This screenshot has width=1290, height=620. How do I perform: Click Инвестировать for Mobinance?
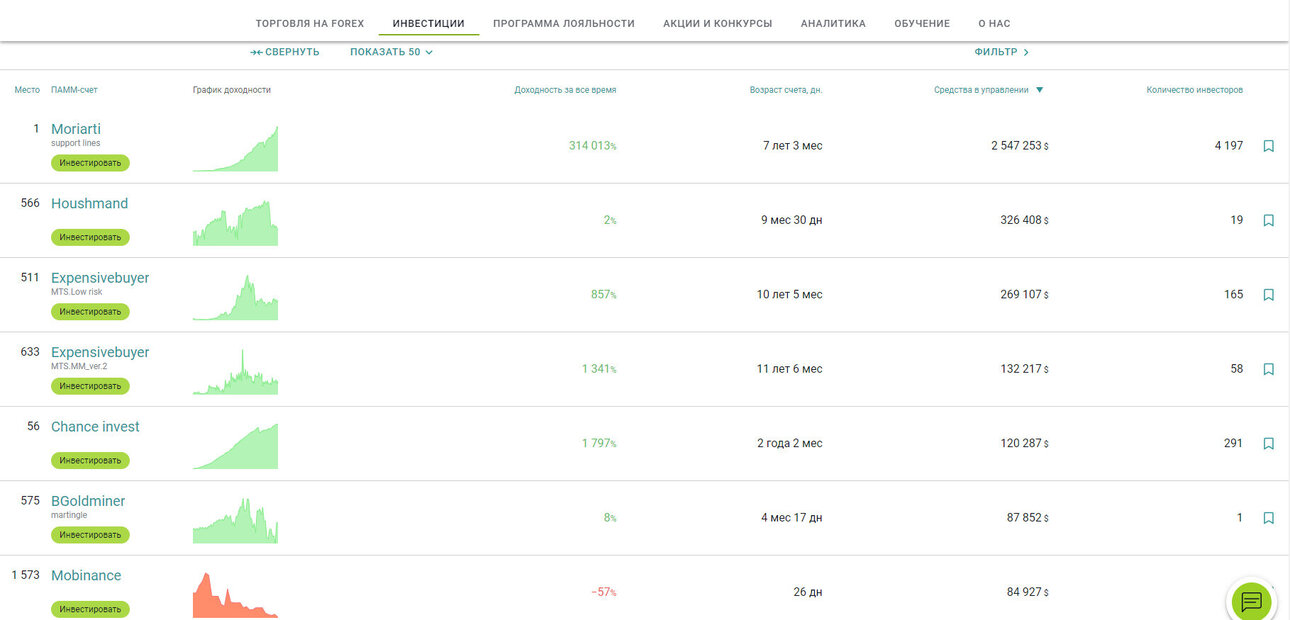tap(90, 609)
